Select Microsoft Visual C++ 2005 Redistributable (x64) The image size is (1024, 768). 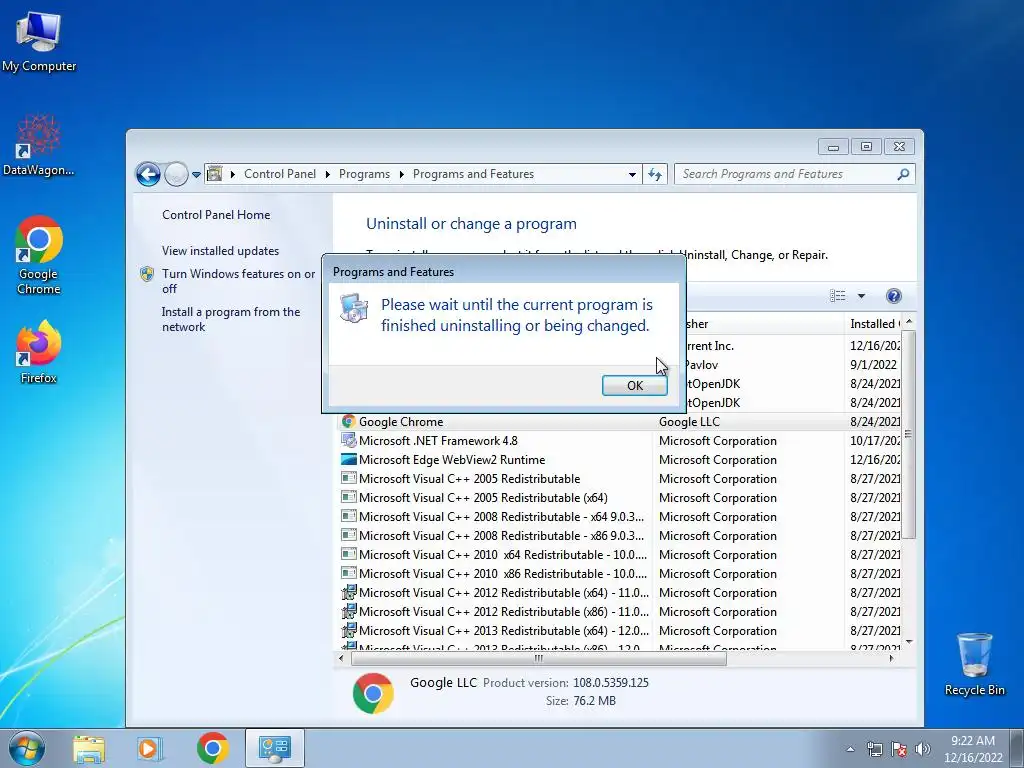tap(619, 498)
